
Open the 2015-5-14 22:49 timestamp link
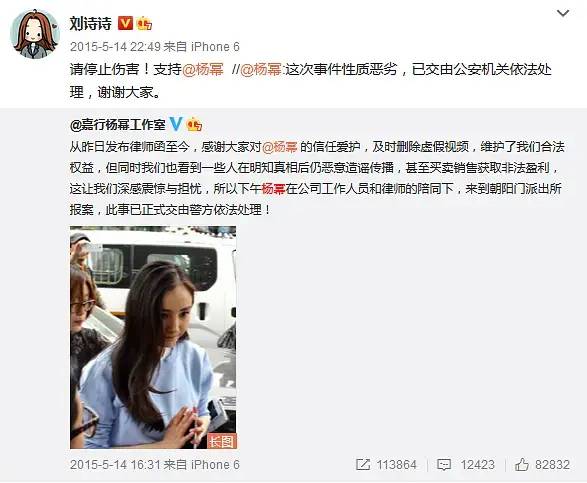115,47
